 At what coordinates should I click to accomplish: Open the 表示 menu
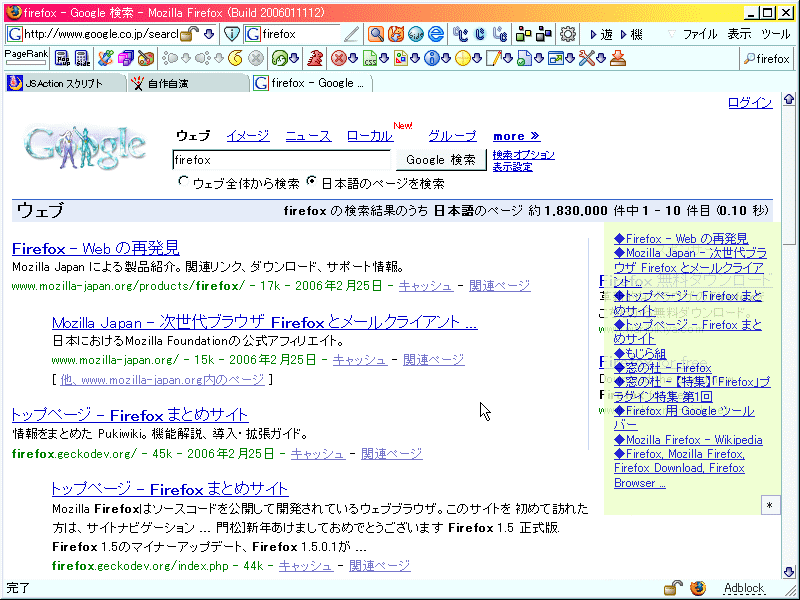click(739, 34)
